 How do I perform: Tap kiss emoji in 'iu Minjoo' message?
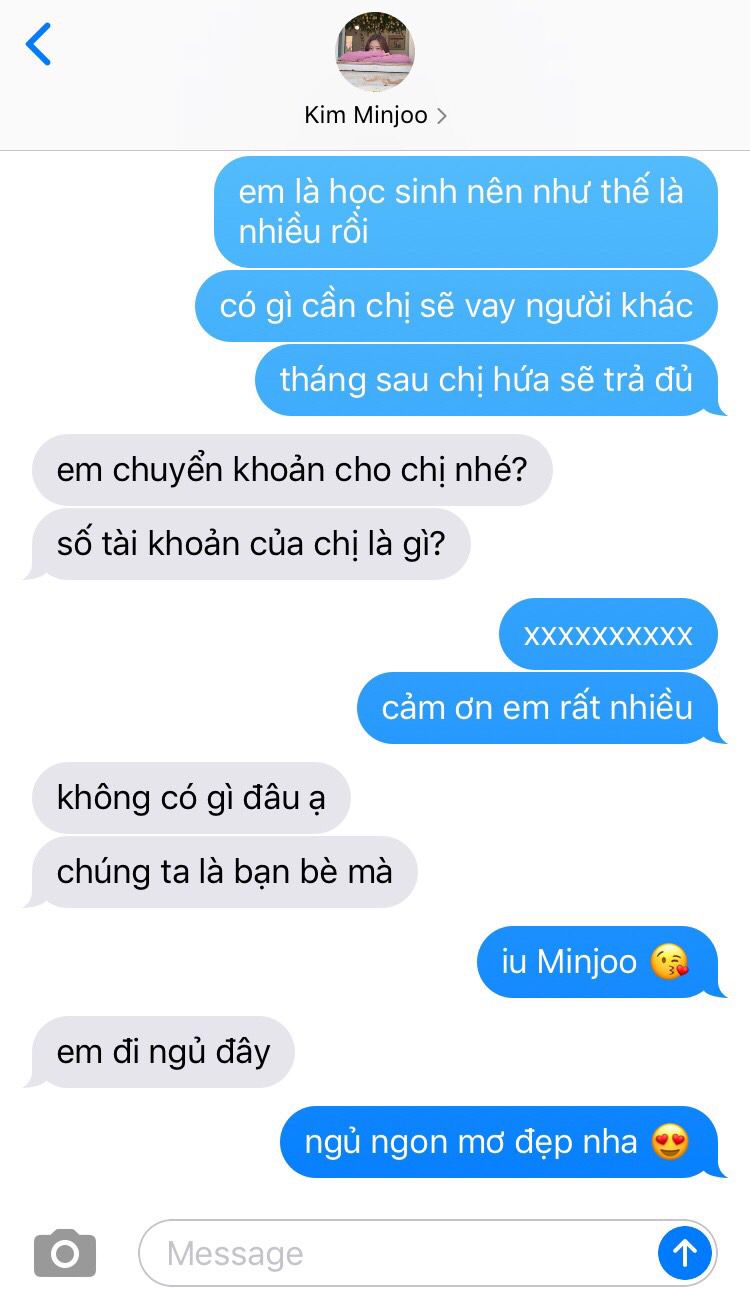pyautogui.click(x=669, y=962)
